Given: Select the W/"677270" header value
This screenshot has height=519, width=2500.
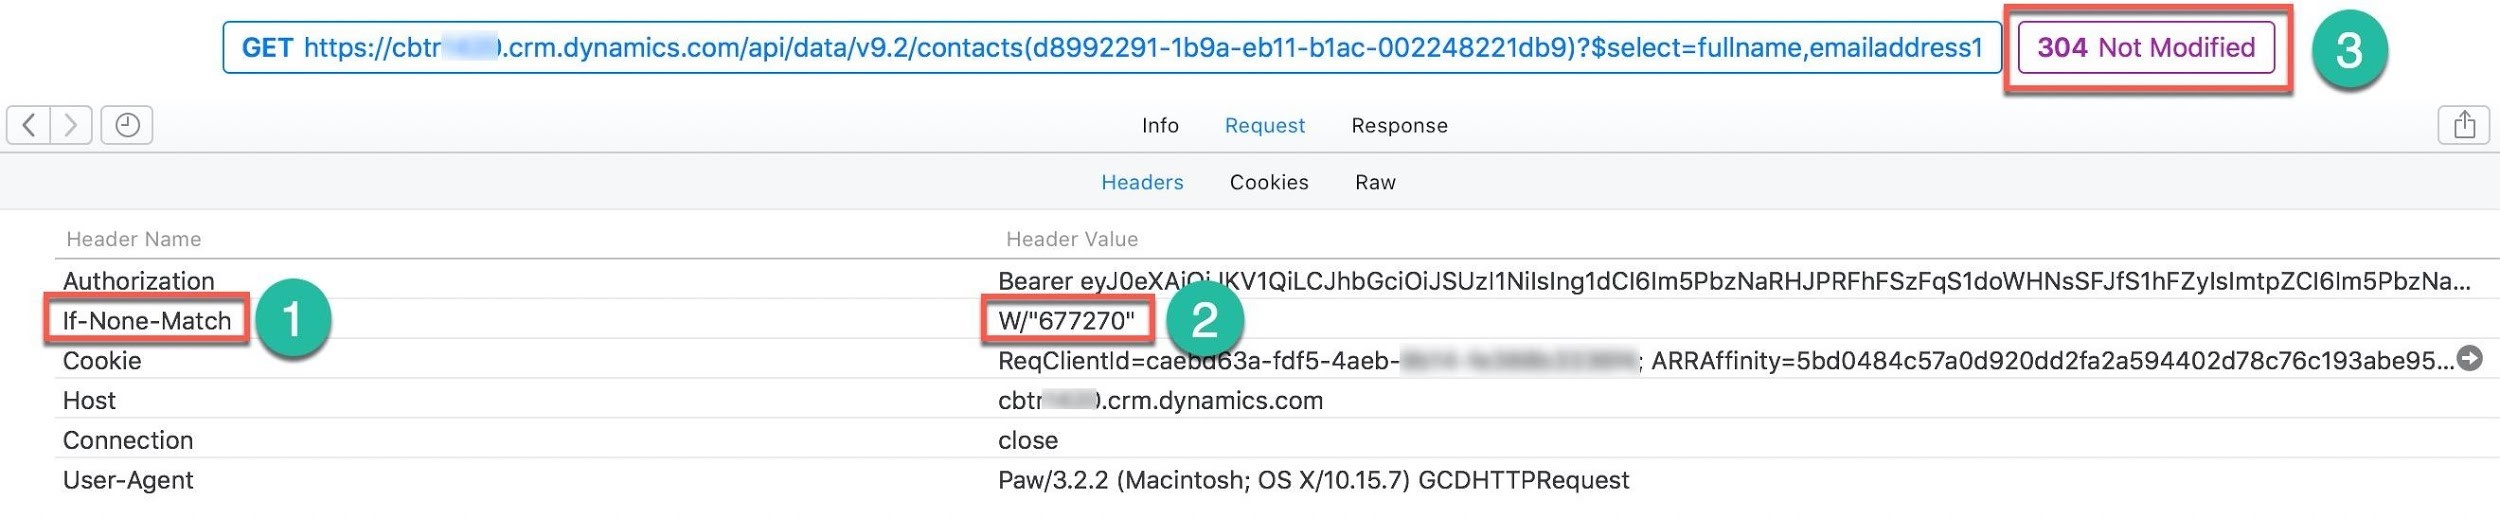Looking at the screenshot, I should (x=1066, y=320).
